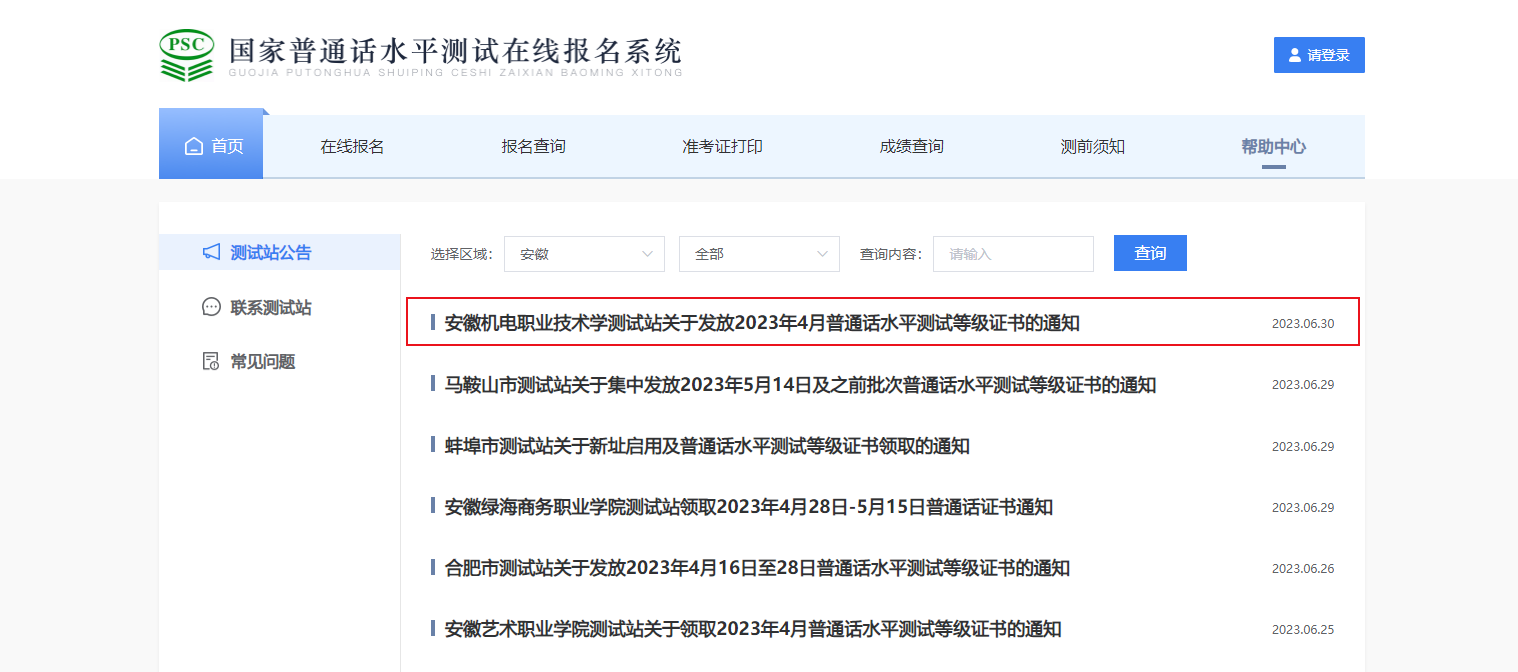Open the 蚌埠市测试站 new address notice
Viewport: 1518px width, 672px height.
(x=707, y=446)
